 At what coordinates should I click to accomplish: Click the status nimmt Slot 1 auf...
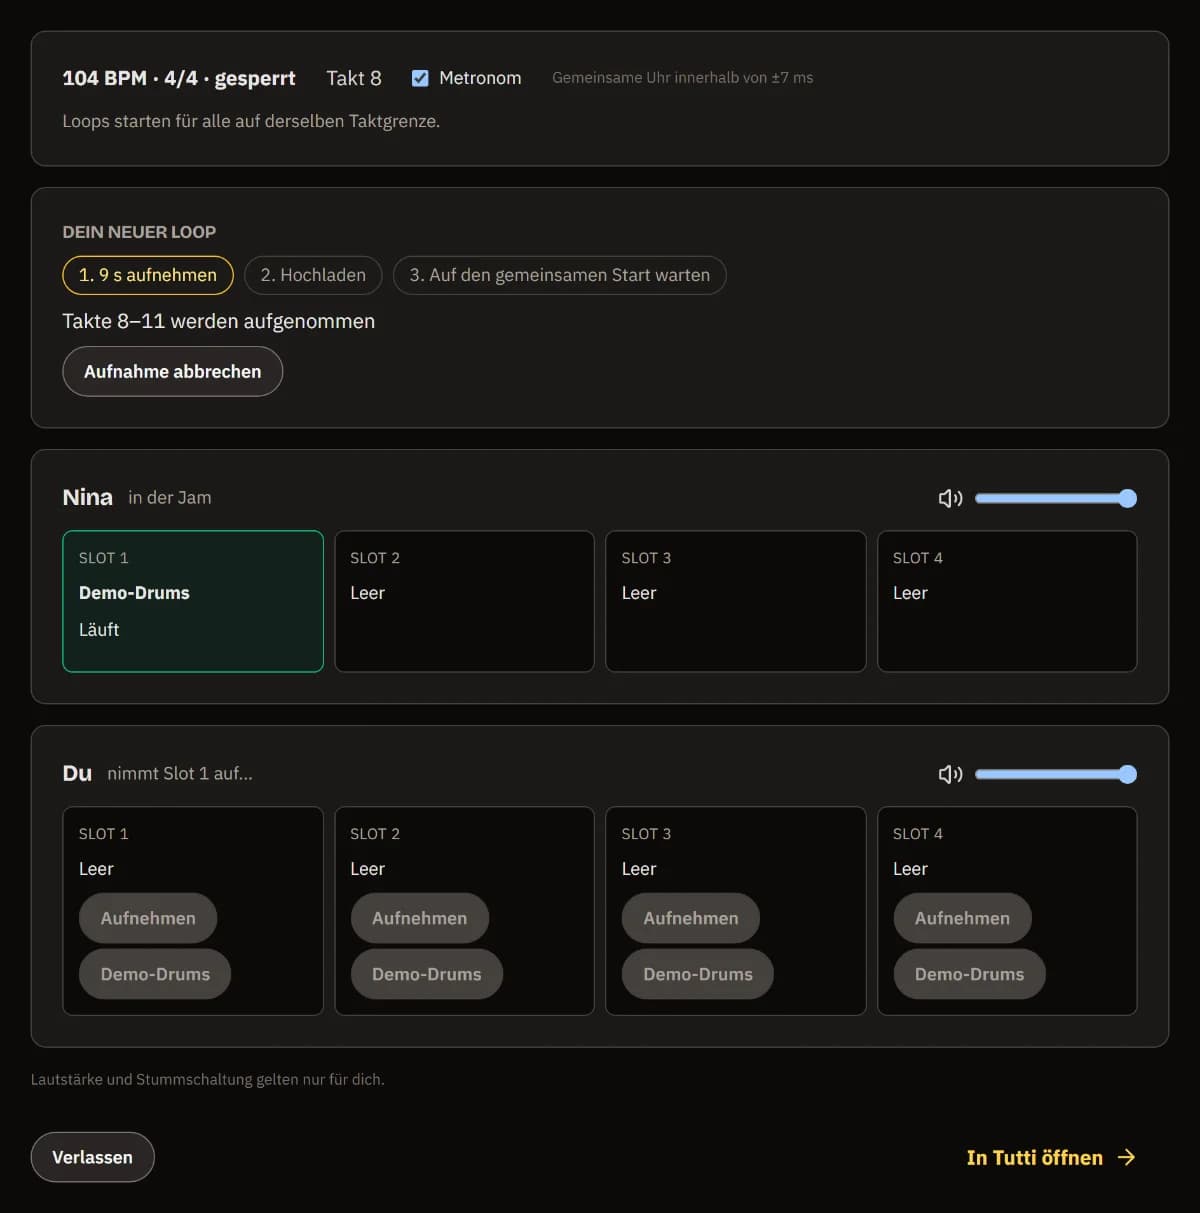[x=180, y=774]
